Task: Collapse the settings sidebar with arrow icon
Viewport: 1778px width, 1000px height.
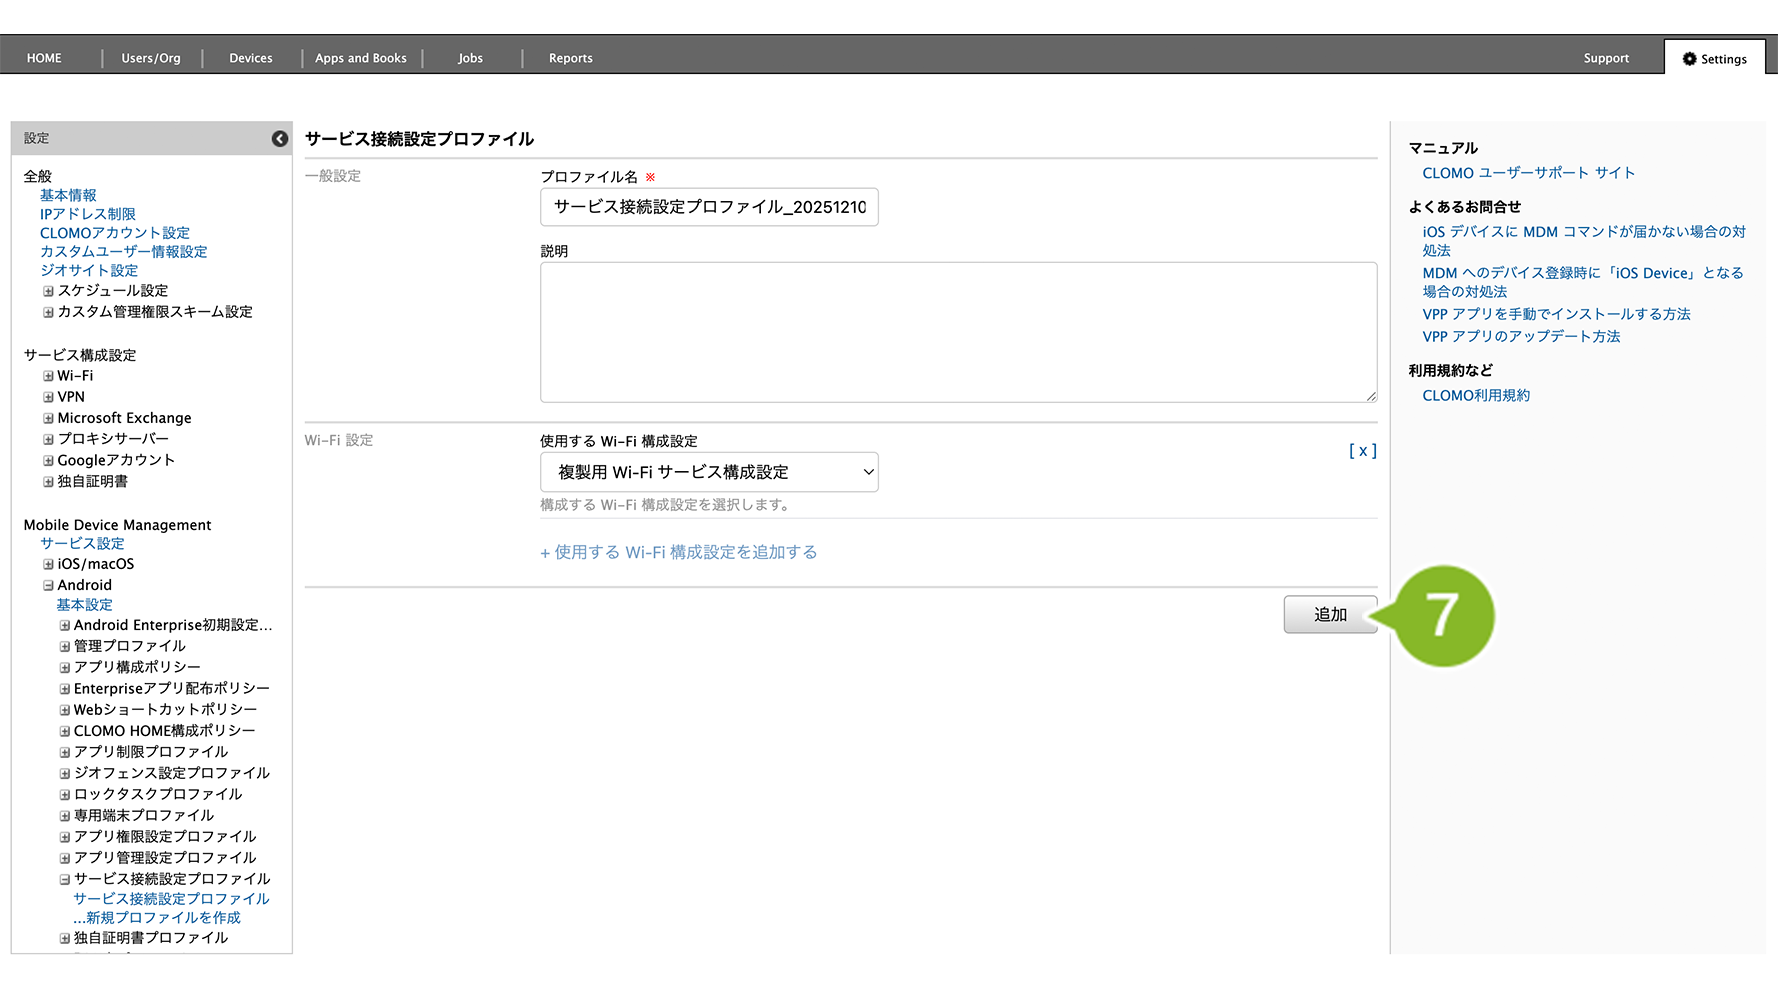Action: (280, 139)
